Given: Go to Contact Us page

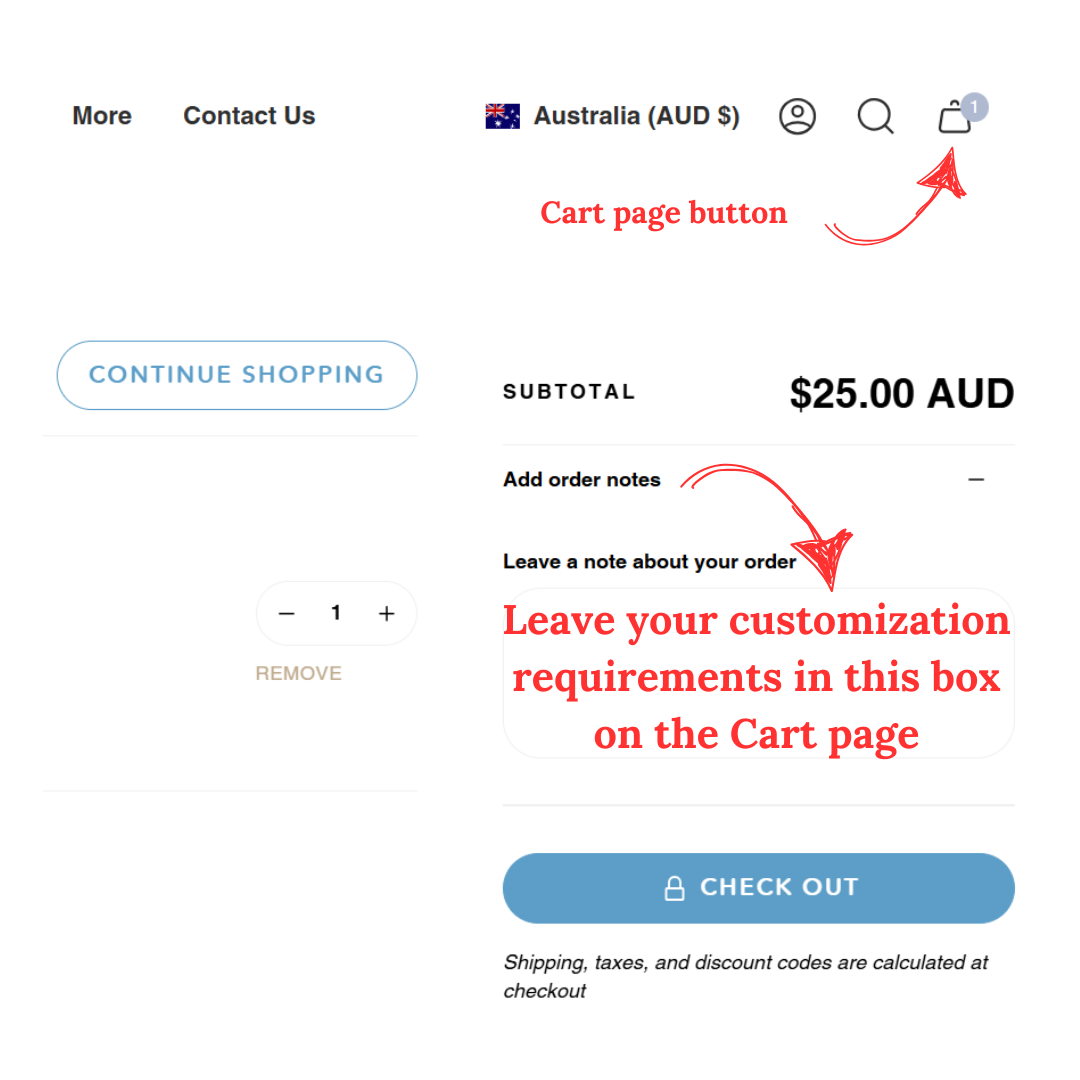Looking at the screenshot, I should point(249,116).
